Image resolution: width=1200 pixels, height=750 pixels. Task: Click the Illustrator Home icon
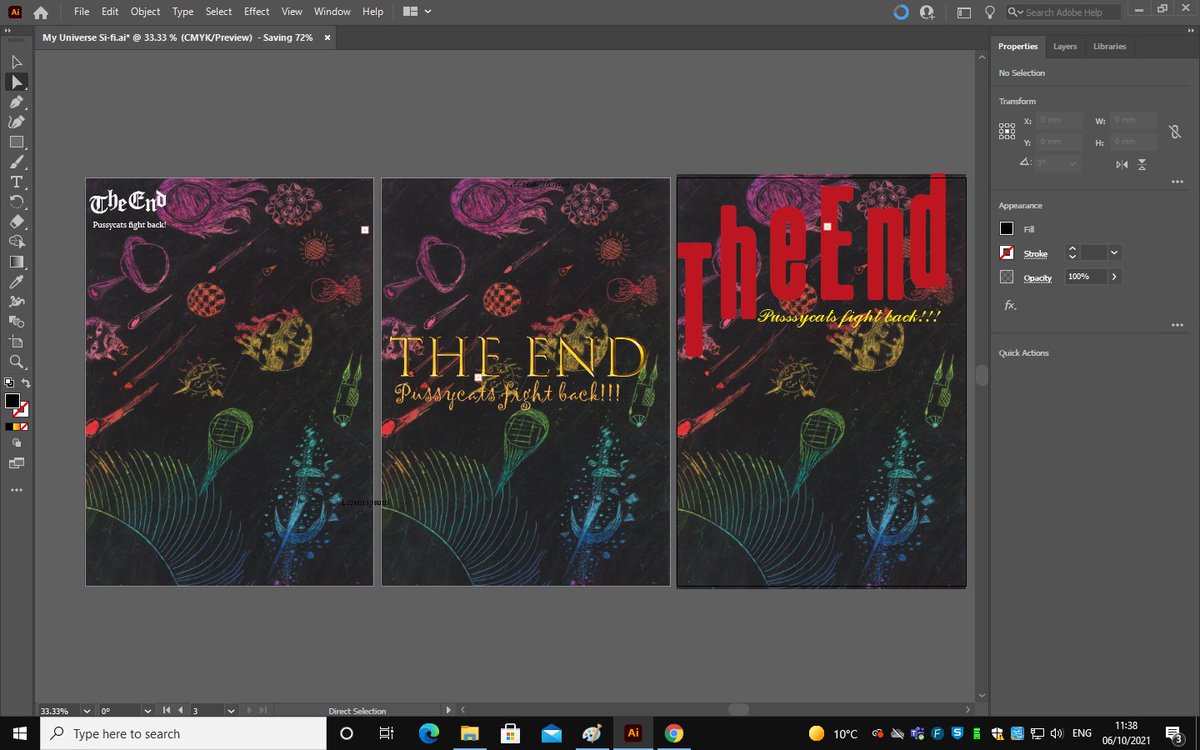41,12
